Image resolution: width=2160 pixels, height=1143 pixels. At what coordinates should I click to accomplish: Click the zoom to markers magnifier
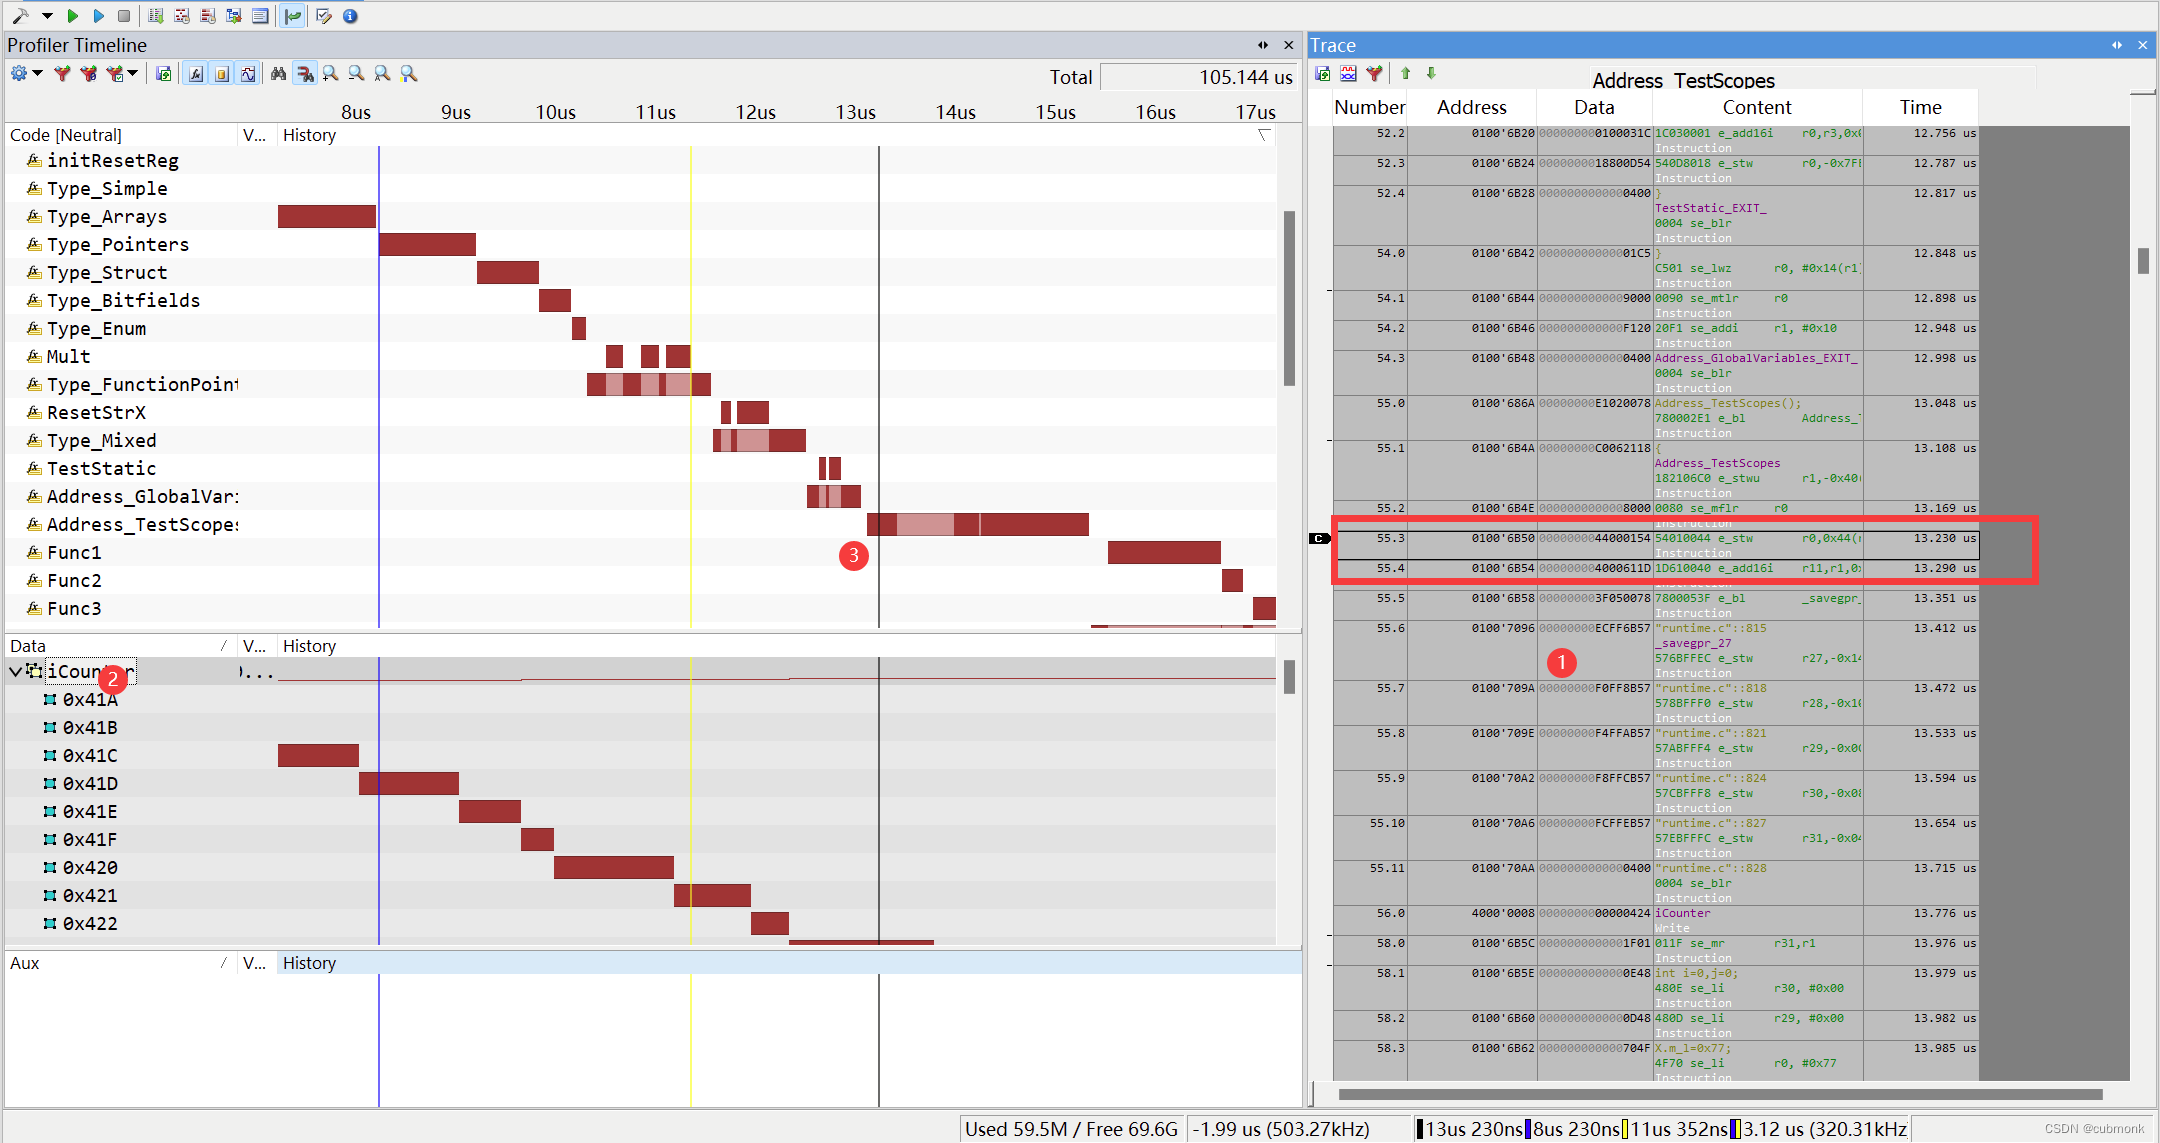point(408,73)
